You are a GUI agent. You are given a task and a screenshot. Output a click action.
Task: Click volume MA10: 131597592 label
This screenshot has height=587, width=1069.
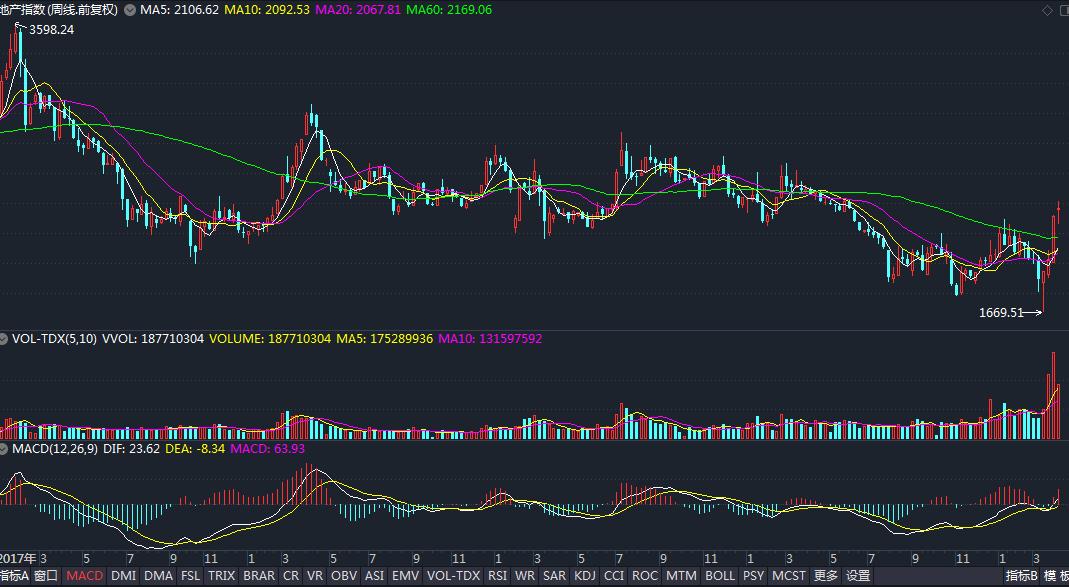[490, 339]
